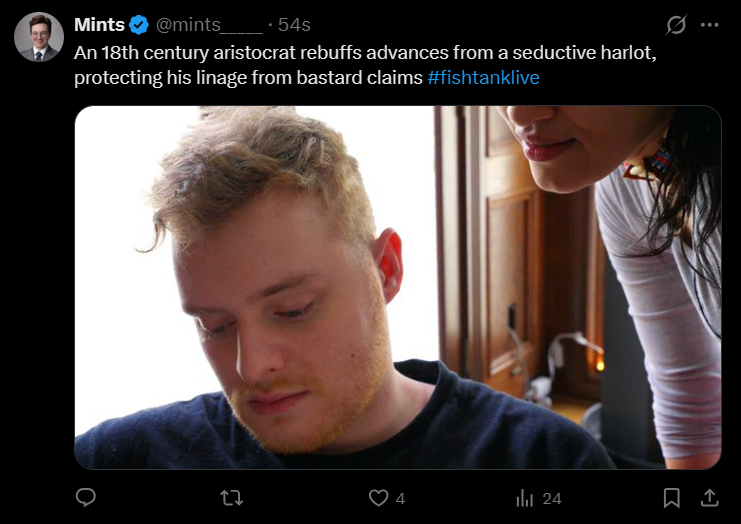741x524 pixels.
Task: Go to the @mints_____ handle profile
Action: [x=209, y=25]
